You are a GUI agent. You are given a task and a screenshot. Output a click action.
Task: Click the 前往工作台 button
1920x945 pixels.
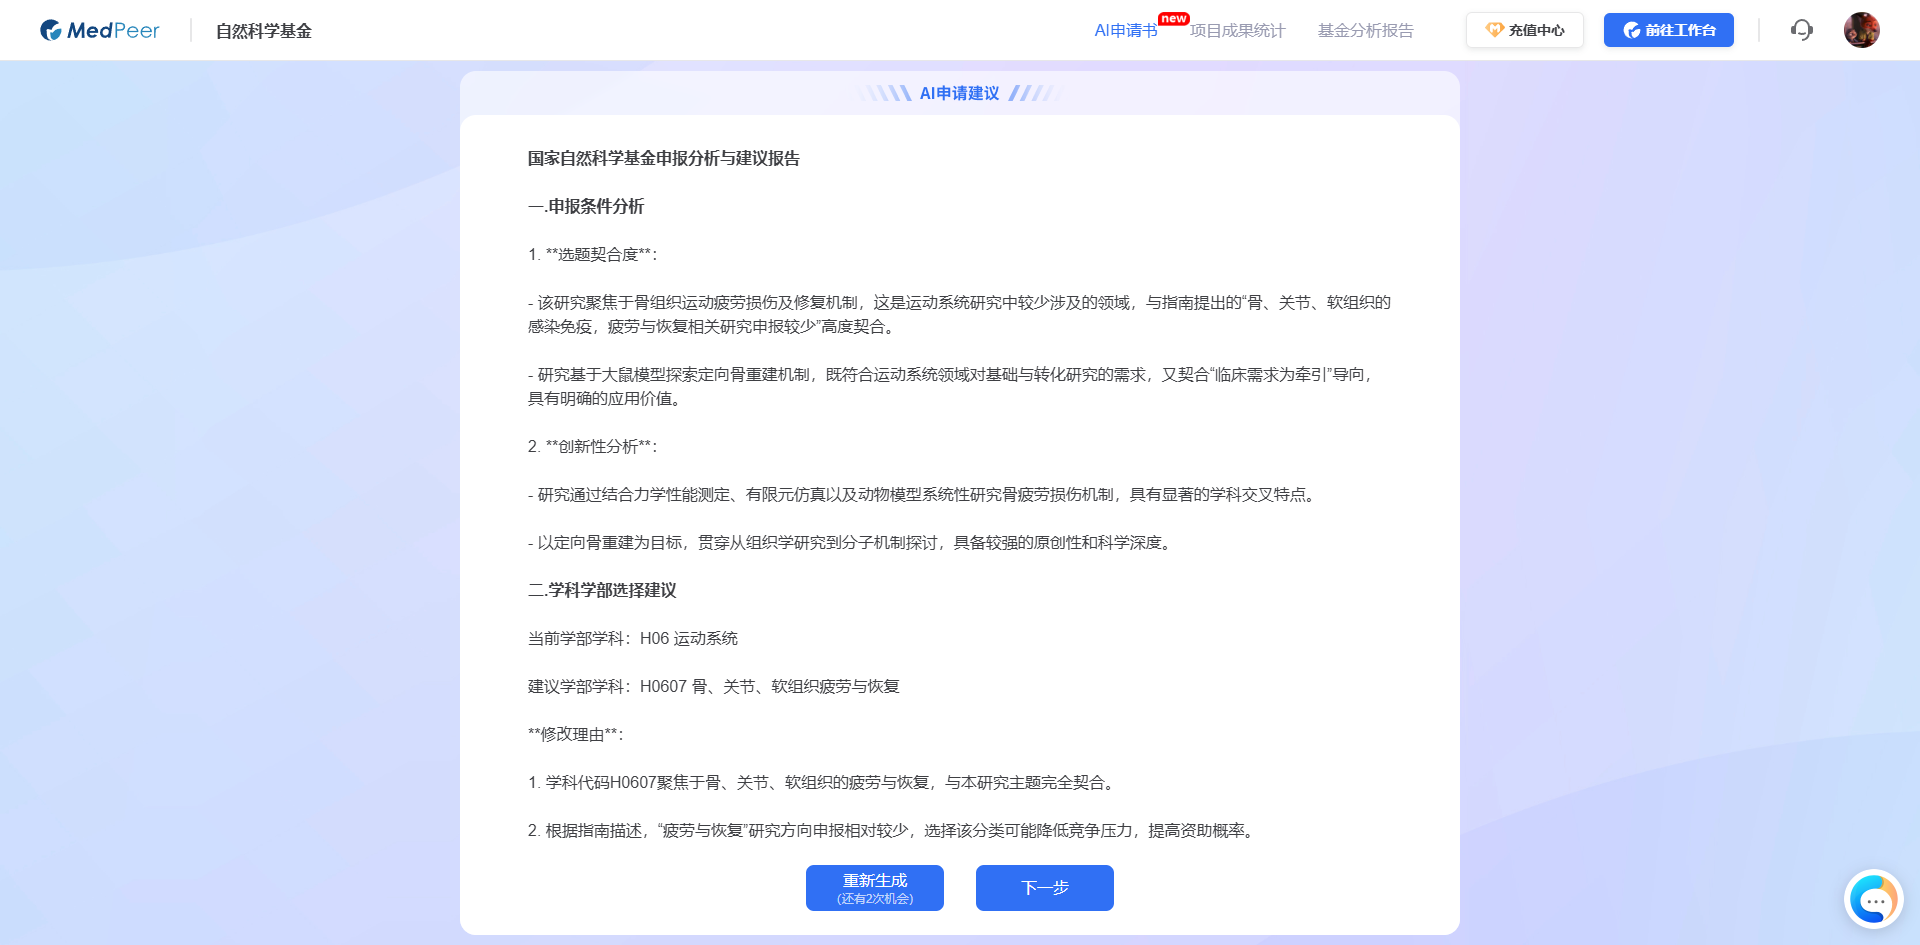[x=1668, y=30]
